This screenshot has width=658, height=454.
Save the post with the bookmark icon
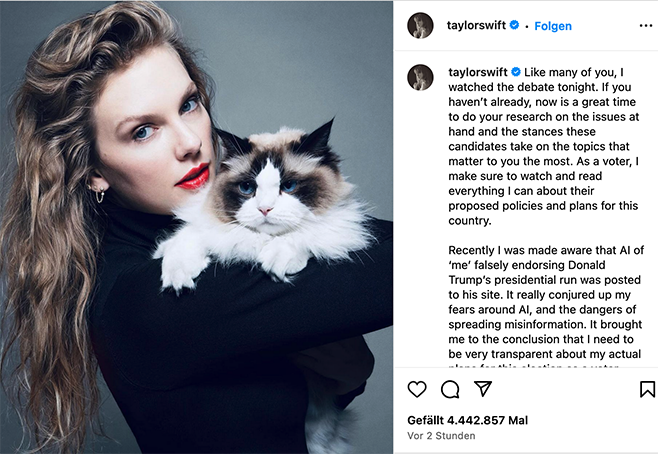coord(647,389)
